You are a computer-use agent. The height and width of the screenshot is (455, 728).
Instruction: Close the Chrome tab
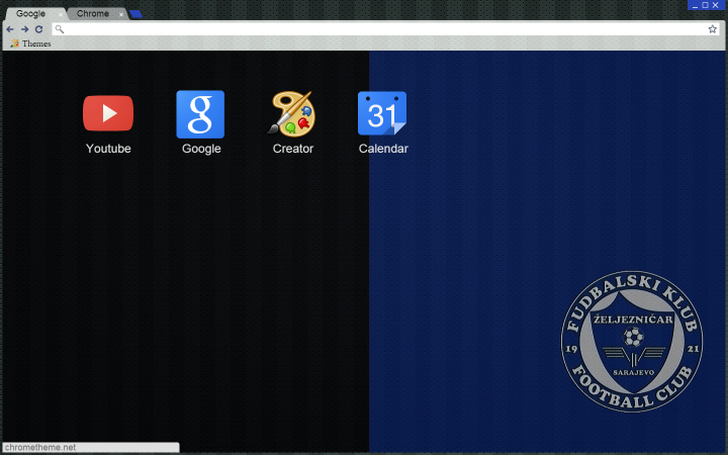coord(121,14)
